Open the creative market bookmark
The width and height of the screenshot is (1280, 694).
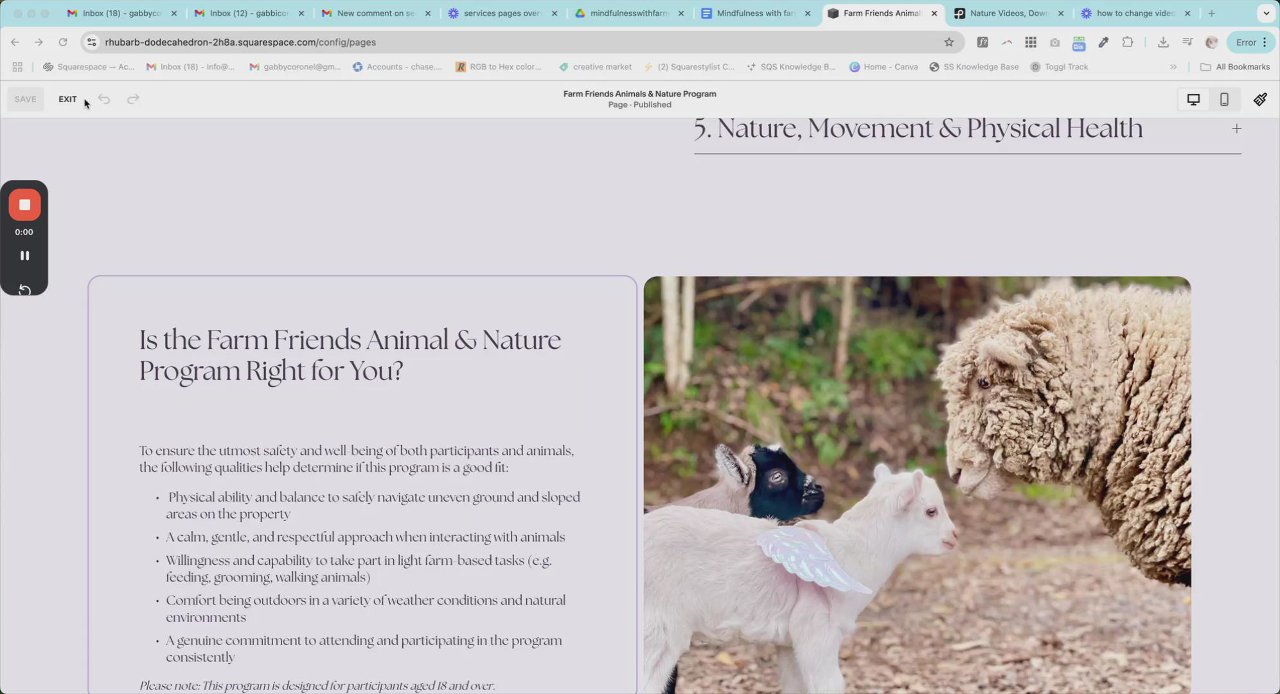pyautogui.click(x=595, y=67)
